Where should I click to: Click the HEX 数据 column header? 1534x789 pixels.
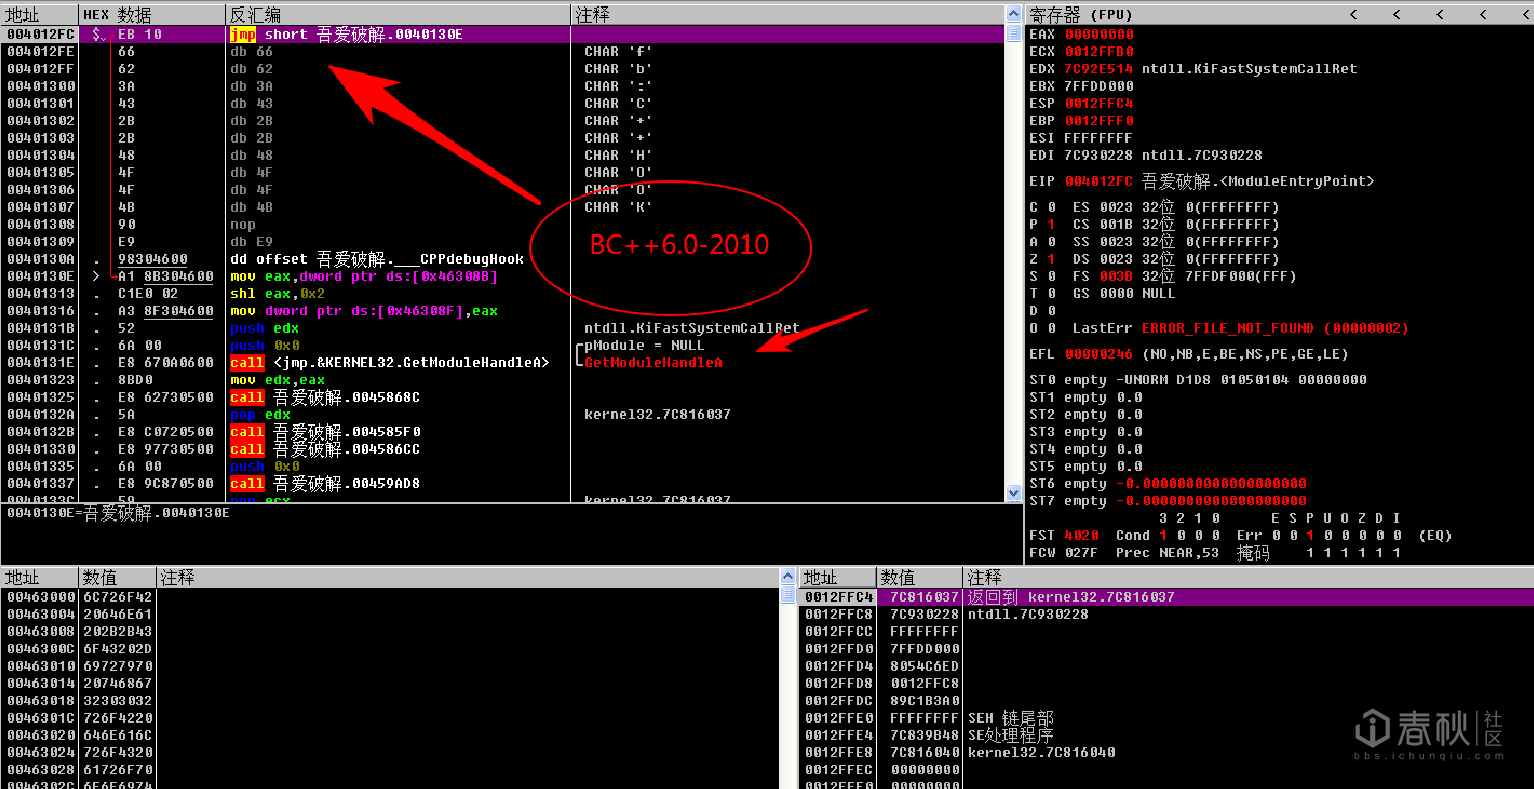[152, 14]
